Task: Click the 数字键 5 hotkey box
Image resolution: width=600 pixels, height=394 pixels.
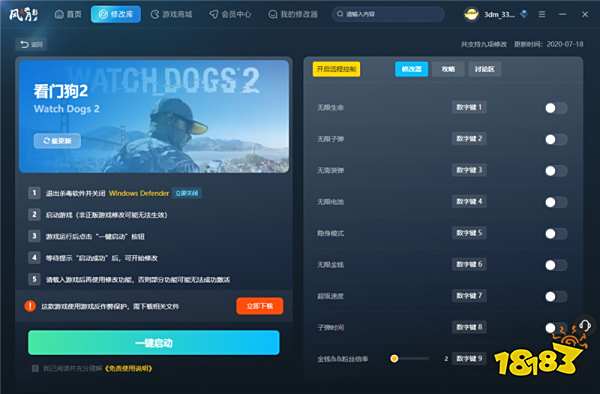Action: coord(469,233)
